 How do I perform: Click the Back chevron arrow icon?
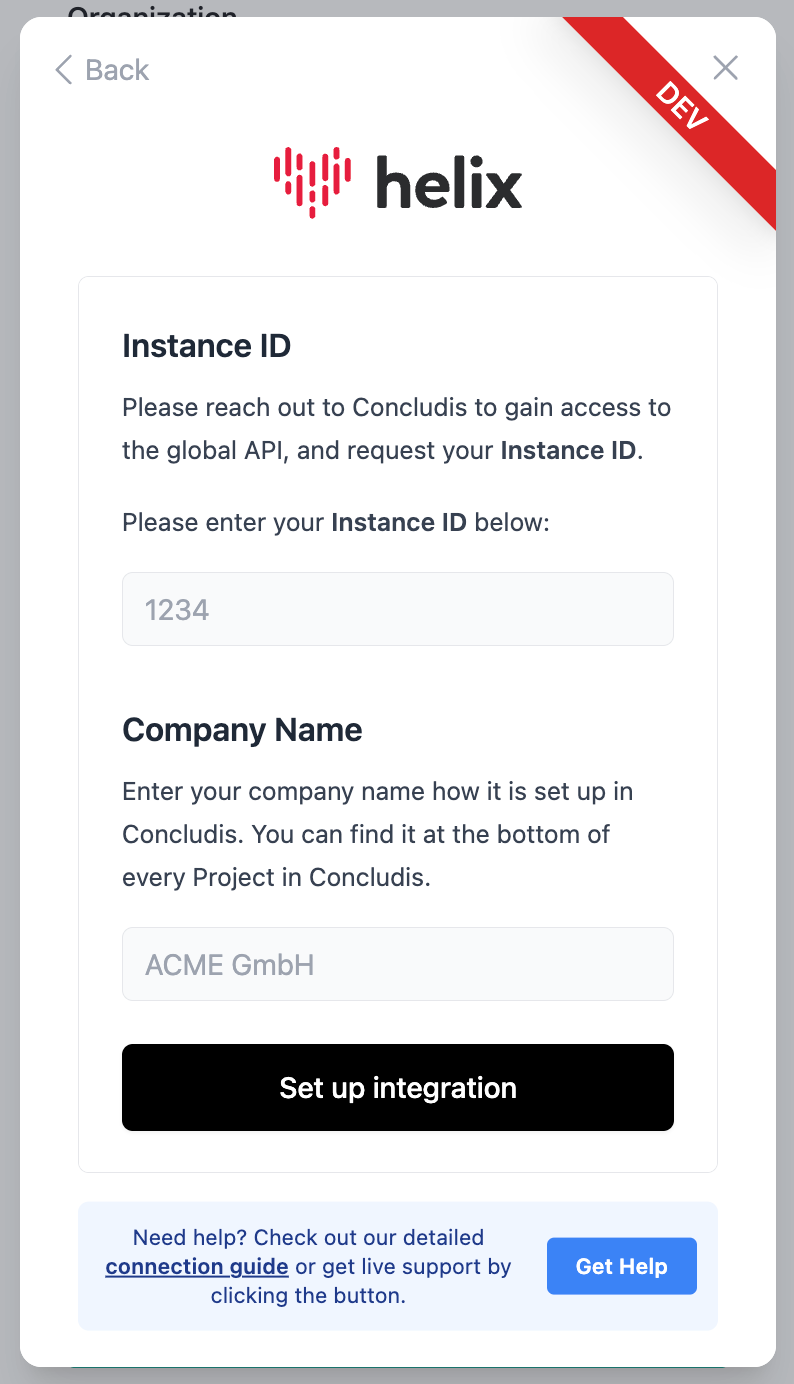(x=64, y=70)
